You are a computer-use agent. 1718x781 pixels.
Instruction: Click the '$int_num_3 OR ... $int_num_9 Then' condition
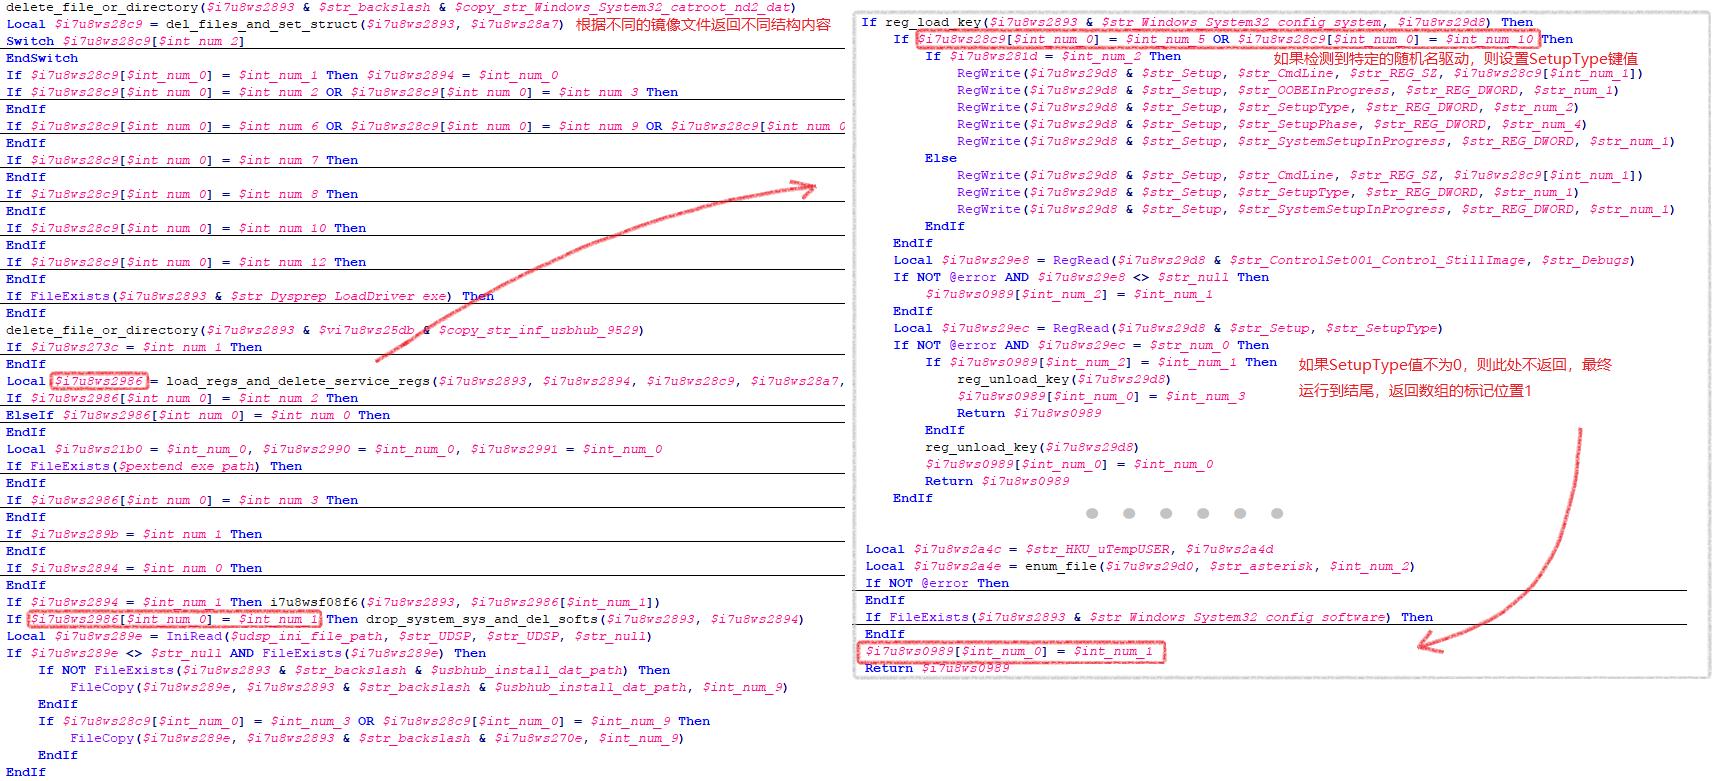pyautogui.click(x=374, y=721)
